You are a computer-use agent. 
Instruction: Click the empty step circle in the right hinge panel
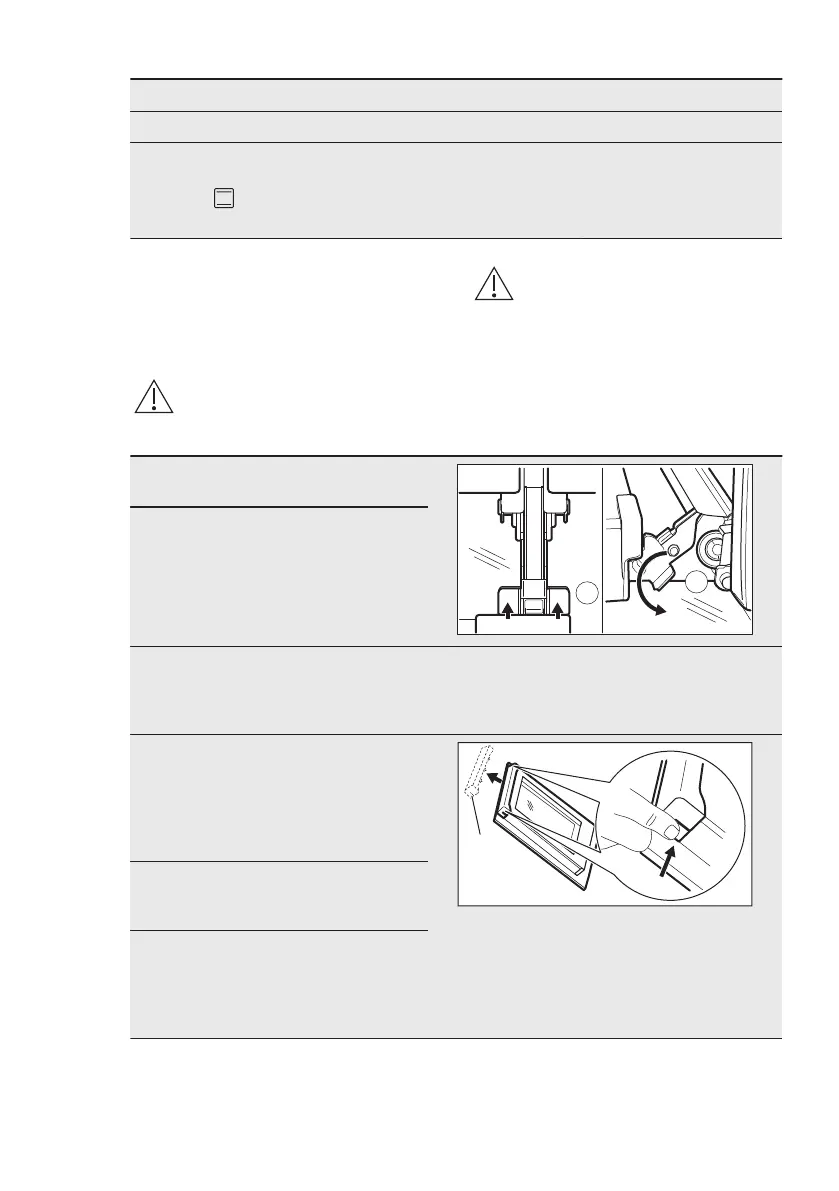tap(696, 583)
